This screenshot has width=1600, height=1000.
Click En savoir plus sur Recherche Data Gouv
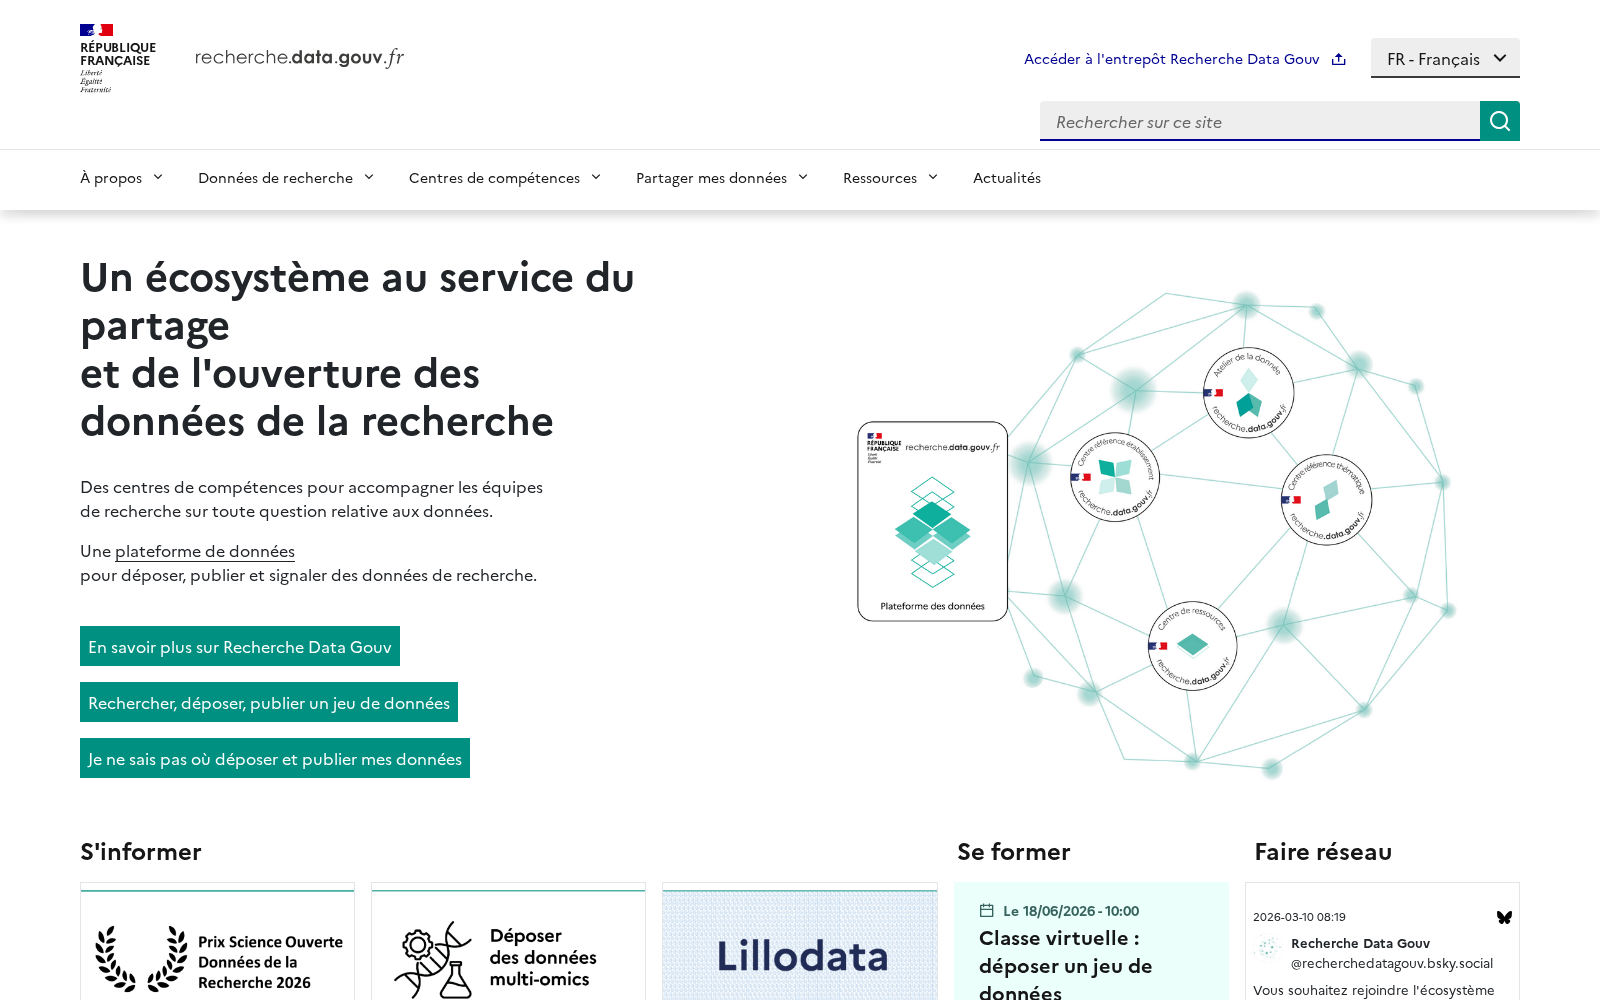[240, 646]
